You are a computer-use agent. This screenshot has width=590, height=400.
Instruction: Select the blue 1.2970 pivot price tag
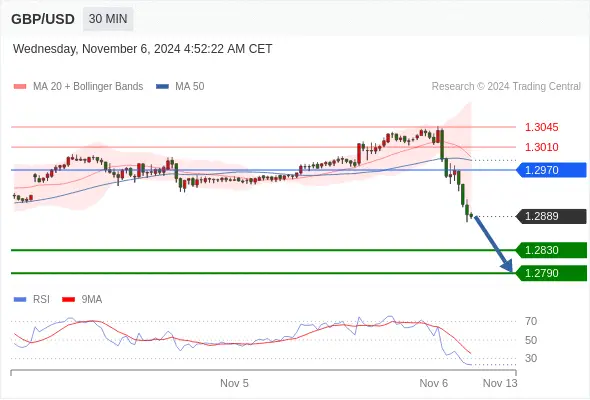551,170
